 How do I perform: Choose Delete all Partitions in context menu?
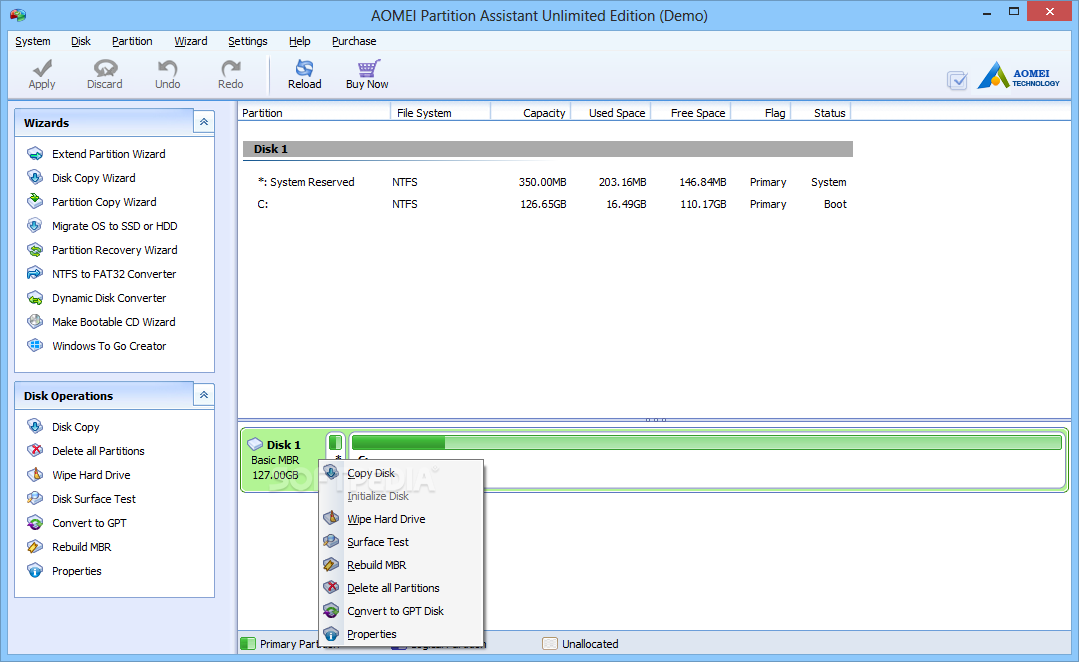402,588
